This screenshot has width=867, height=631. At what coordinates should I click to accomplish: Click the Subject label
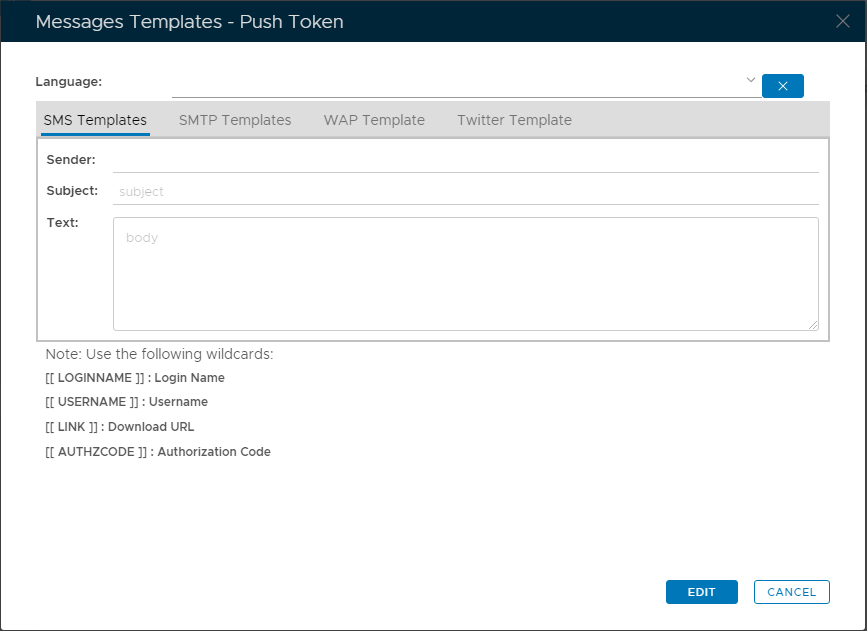[x=72, y=190]
